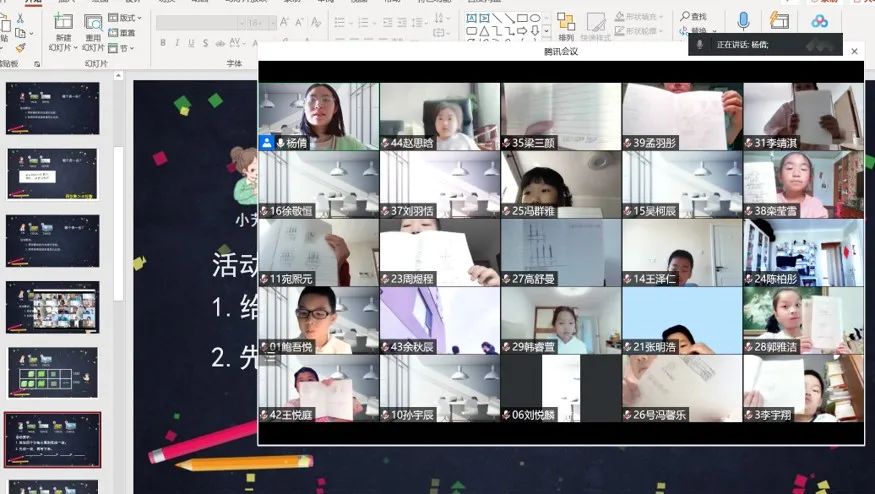Click the Copy icon in clipboard group
Viewport: 875px width, 494px height.
[20, 33]
